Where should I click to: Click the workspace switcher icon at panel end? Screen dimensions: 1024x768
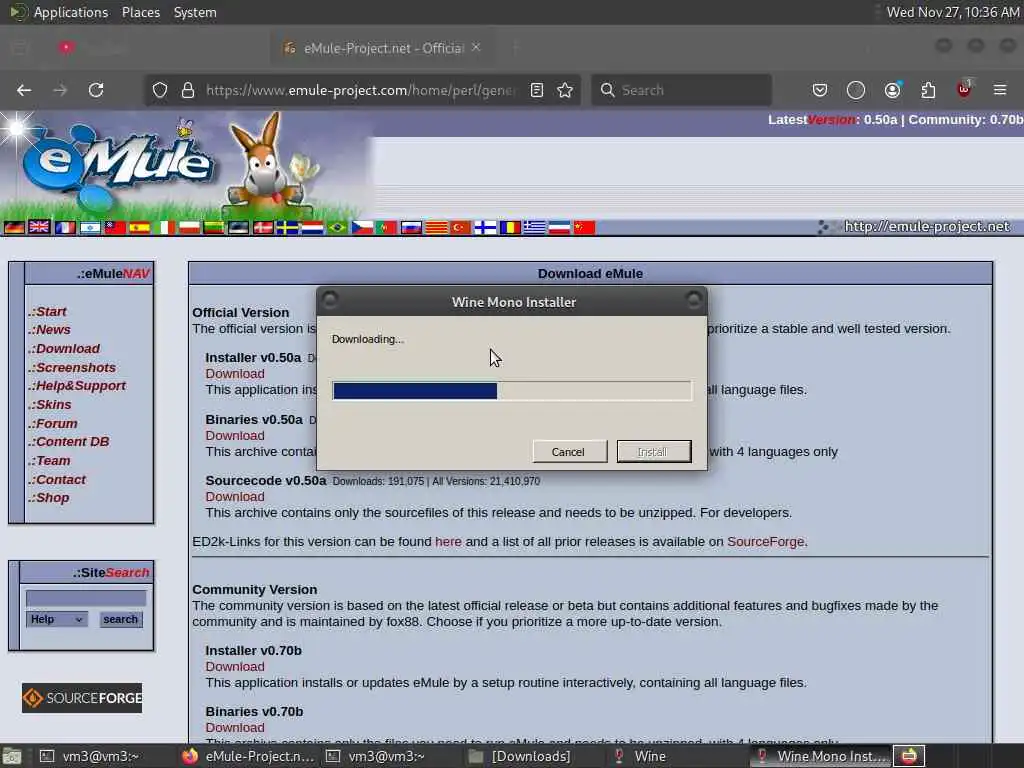point(909,756)
